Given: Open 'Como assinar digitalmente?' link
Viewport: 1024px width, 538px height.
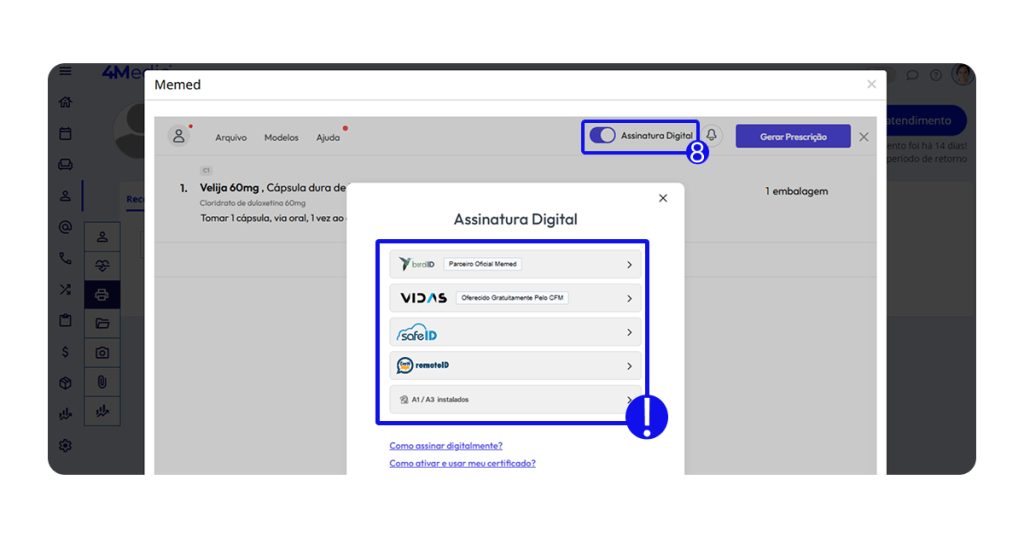Looking at the screenshot, I should point(446,446).
